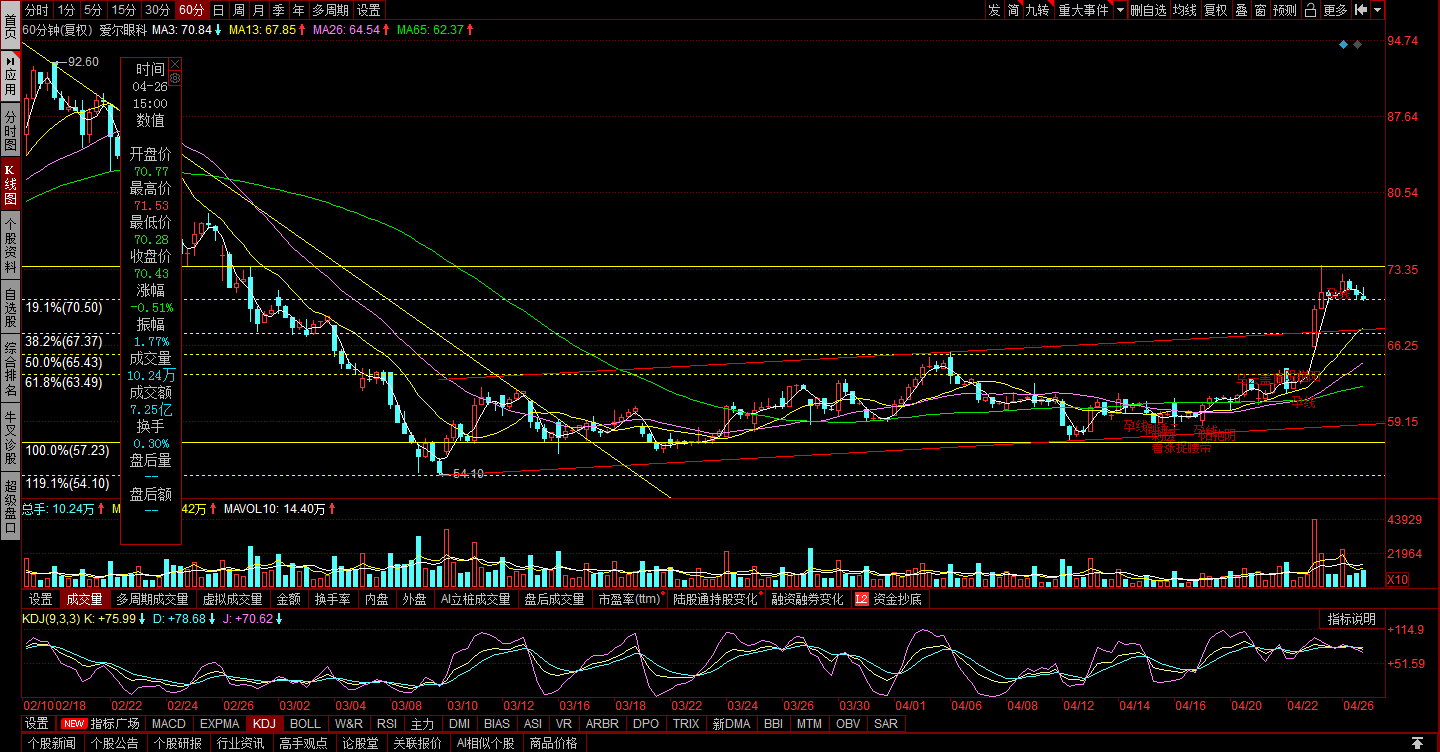This screenshot has width=1440, height=752.
Task: Switch to 多周期成交量 indicator
Action: click(151, 599)
